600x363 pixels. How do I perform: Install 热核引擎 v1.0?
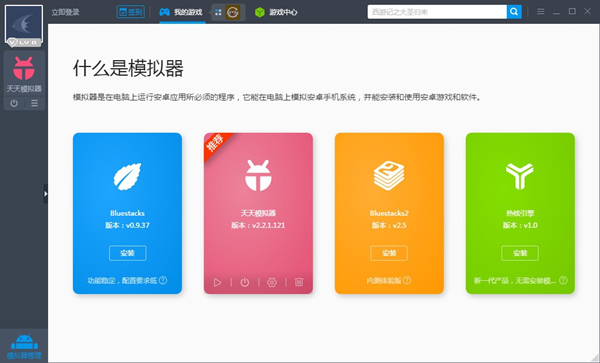[x=520, y=253]
